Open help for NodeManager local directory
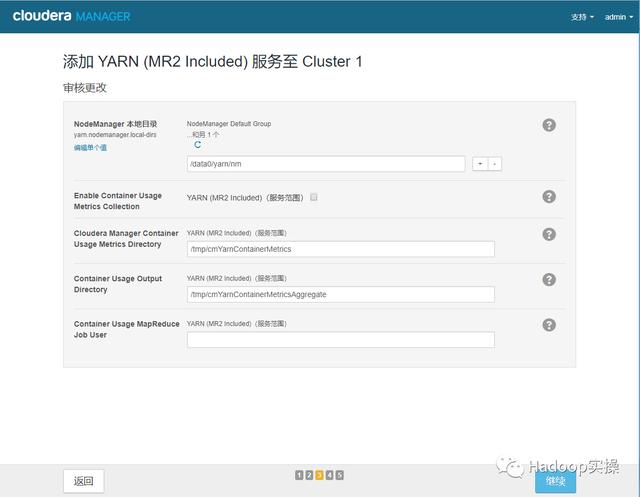 point(549,125)
